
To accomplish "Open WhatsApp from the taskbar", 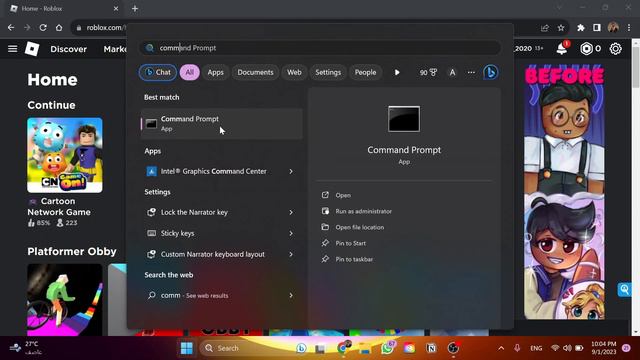I will pyautogui.click(x=387, y=348).
